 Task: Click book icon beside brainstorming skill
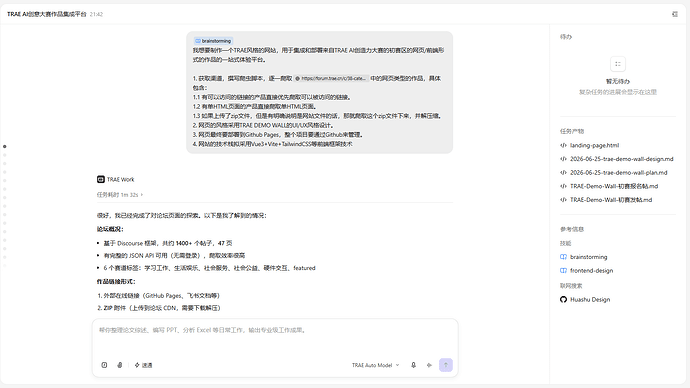pos(563,257)
